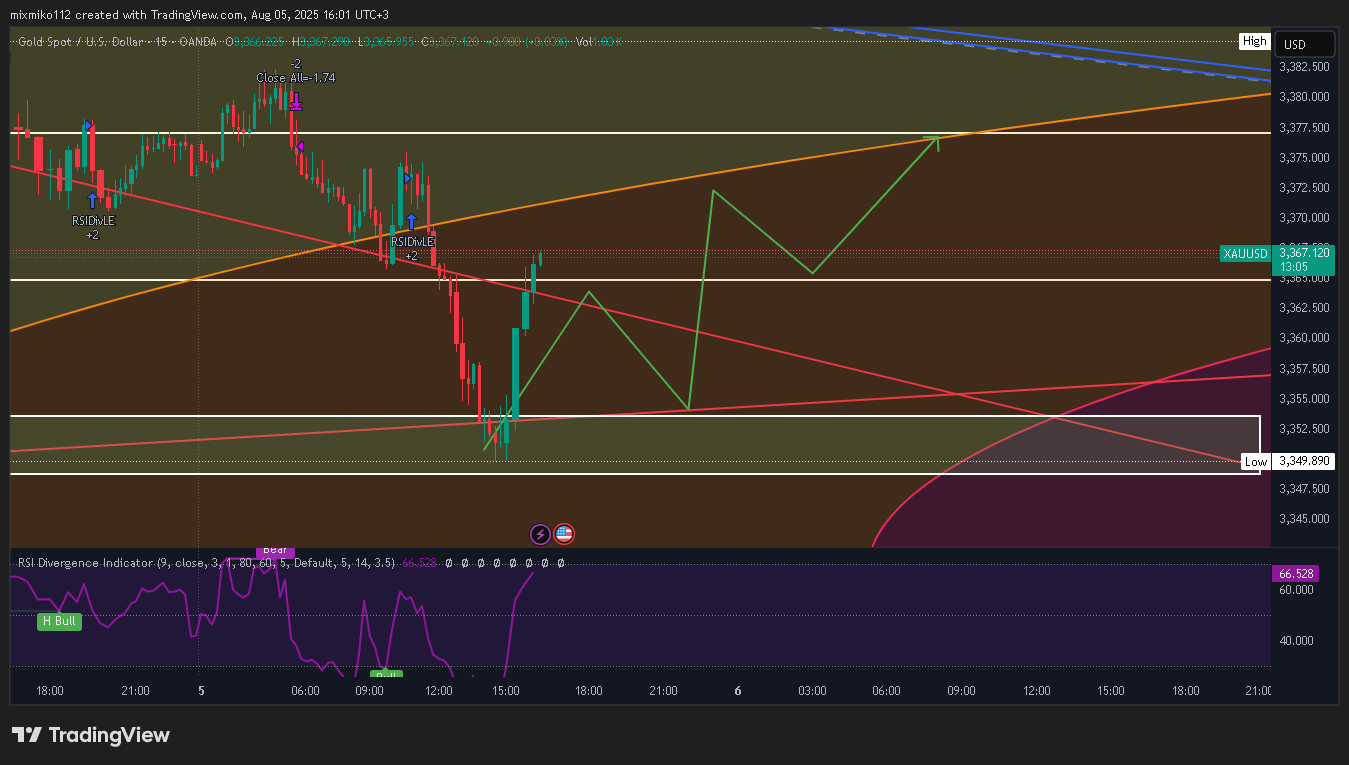Viewport: 1349px width, 765px height.
Task: Click the 3,349.890 low price label
Action: 1305,461
